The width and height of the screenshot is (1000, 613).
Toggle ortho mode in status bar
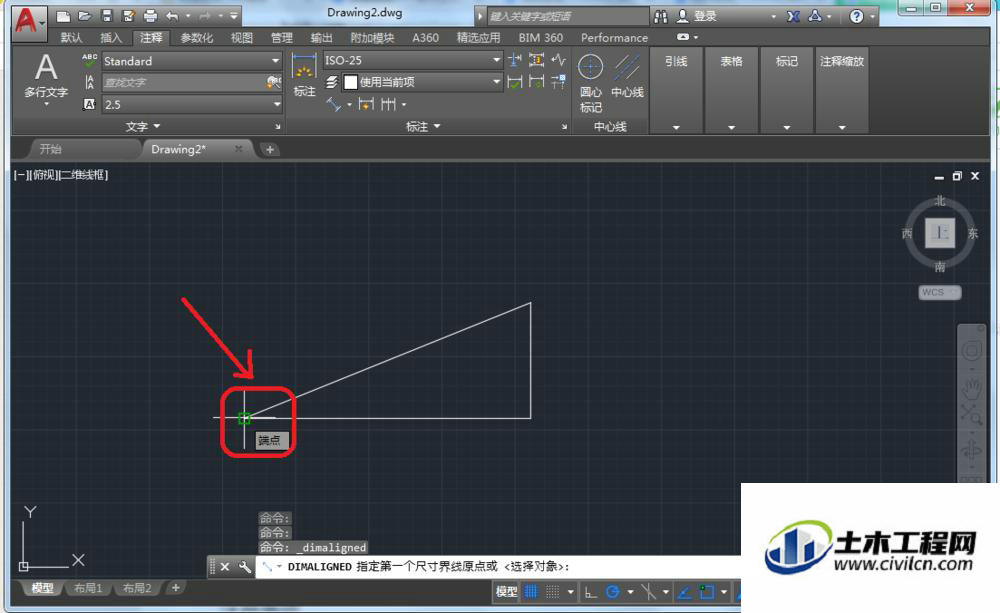(591, 592)
